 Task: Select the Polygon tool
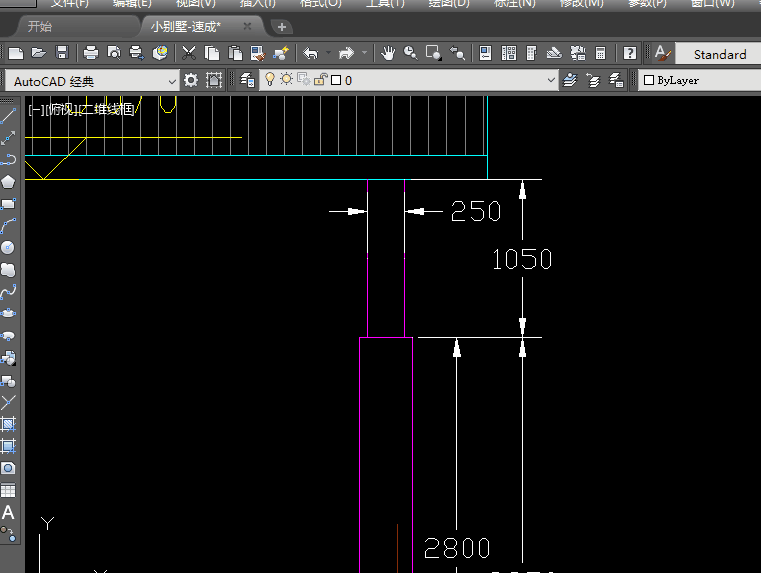point(8,182)
